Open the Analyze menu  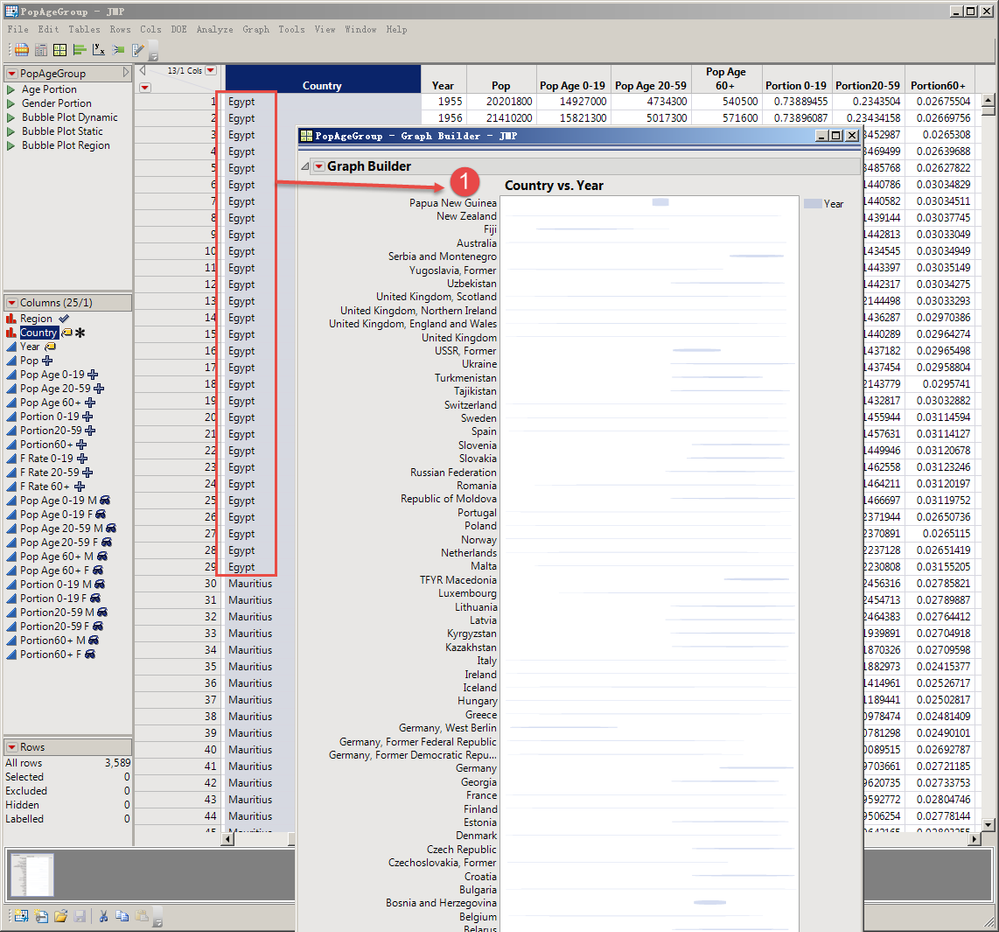[x=214, y=29]
